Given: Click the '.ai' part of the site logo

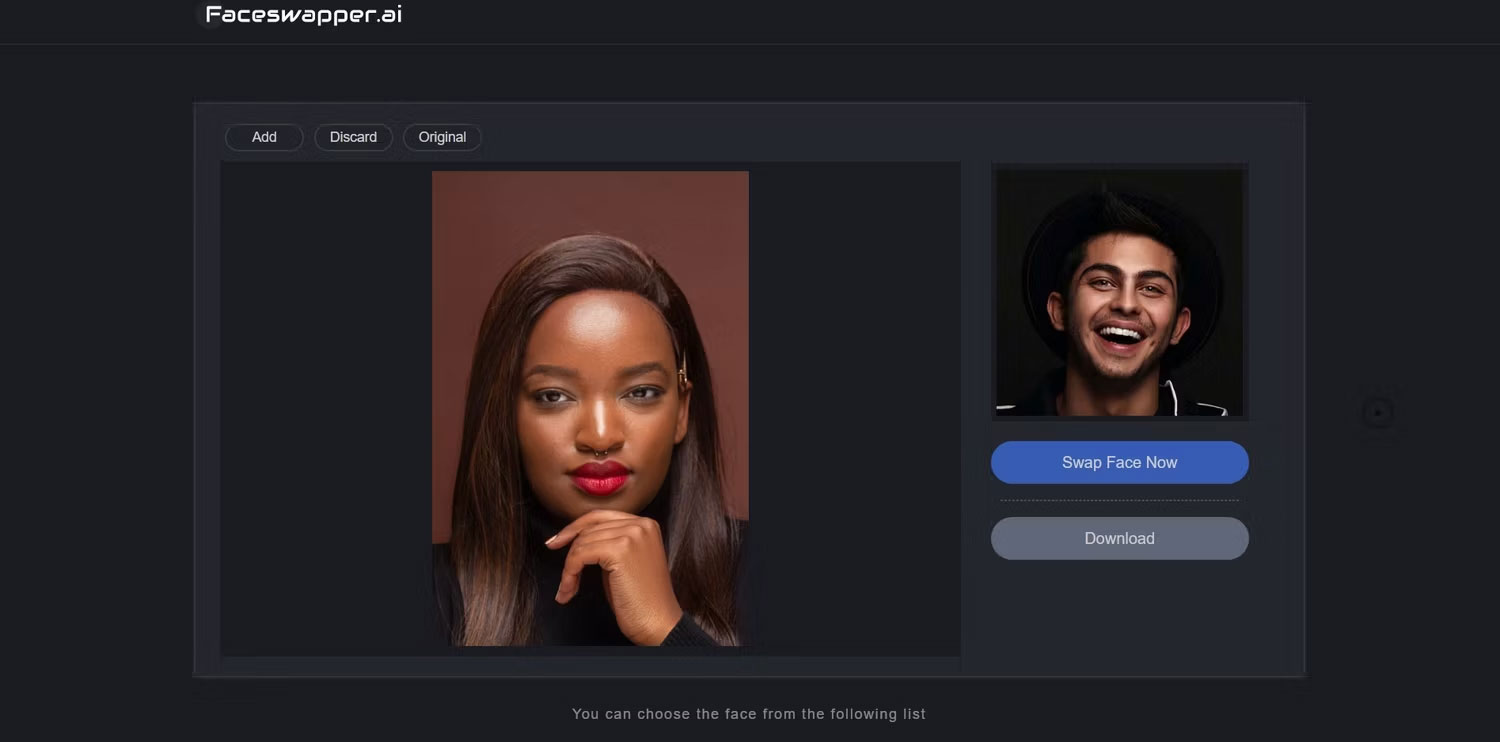Looking at the screenshot, I should pyautogui.click(x=388, y=15).
